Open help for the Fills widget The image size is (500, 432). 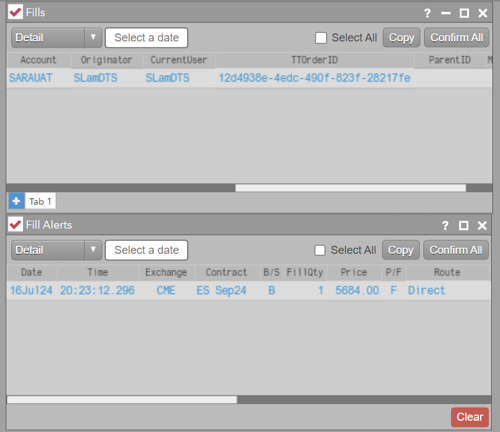click(x=427, y=13)
